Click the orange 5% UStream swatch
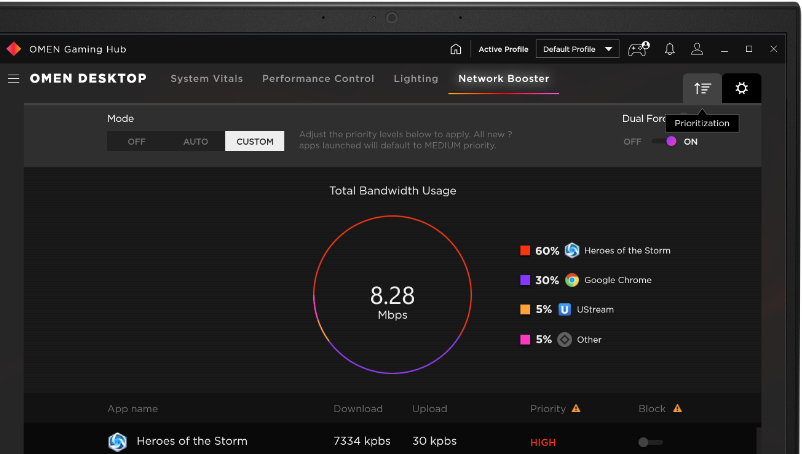Image resolution: width=802 pixels, height=454 pixels. tap(525, 309)
